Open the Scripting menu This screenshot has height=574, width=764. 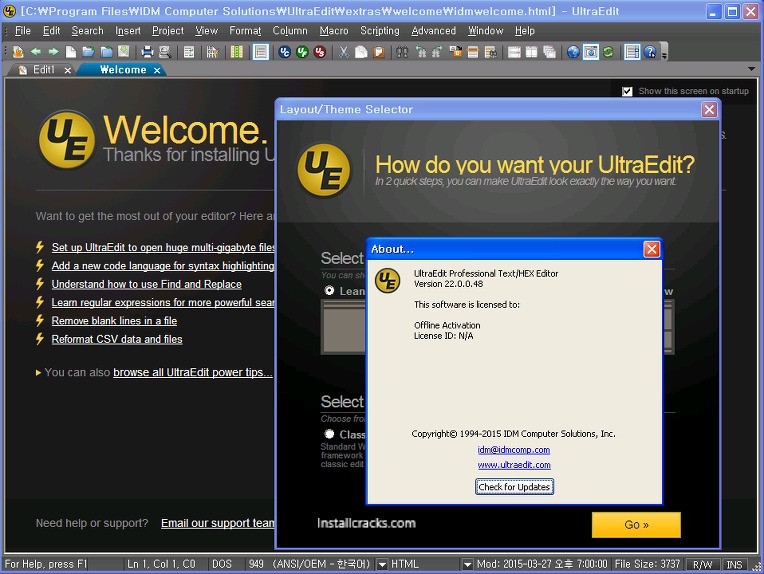coord(380,31)
